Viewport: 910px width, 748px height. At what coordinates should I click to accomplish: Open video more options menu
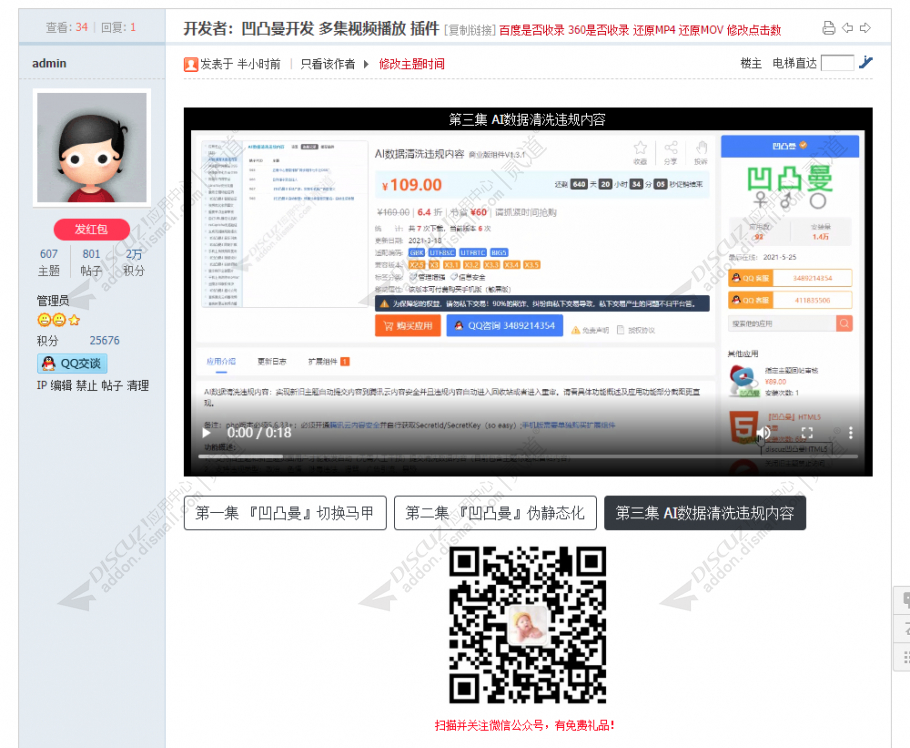(x=850, y=432)
